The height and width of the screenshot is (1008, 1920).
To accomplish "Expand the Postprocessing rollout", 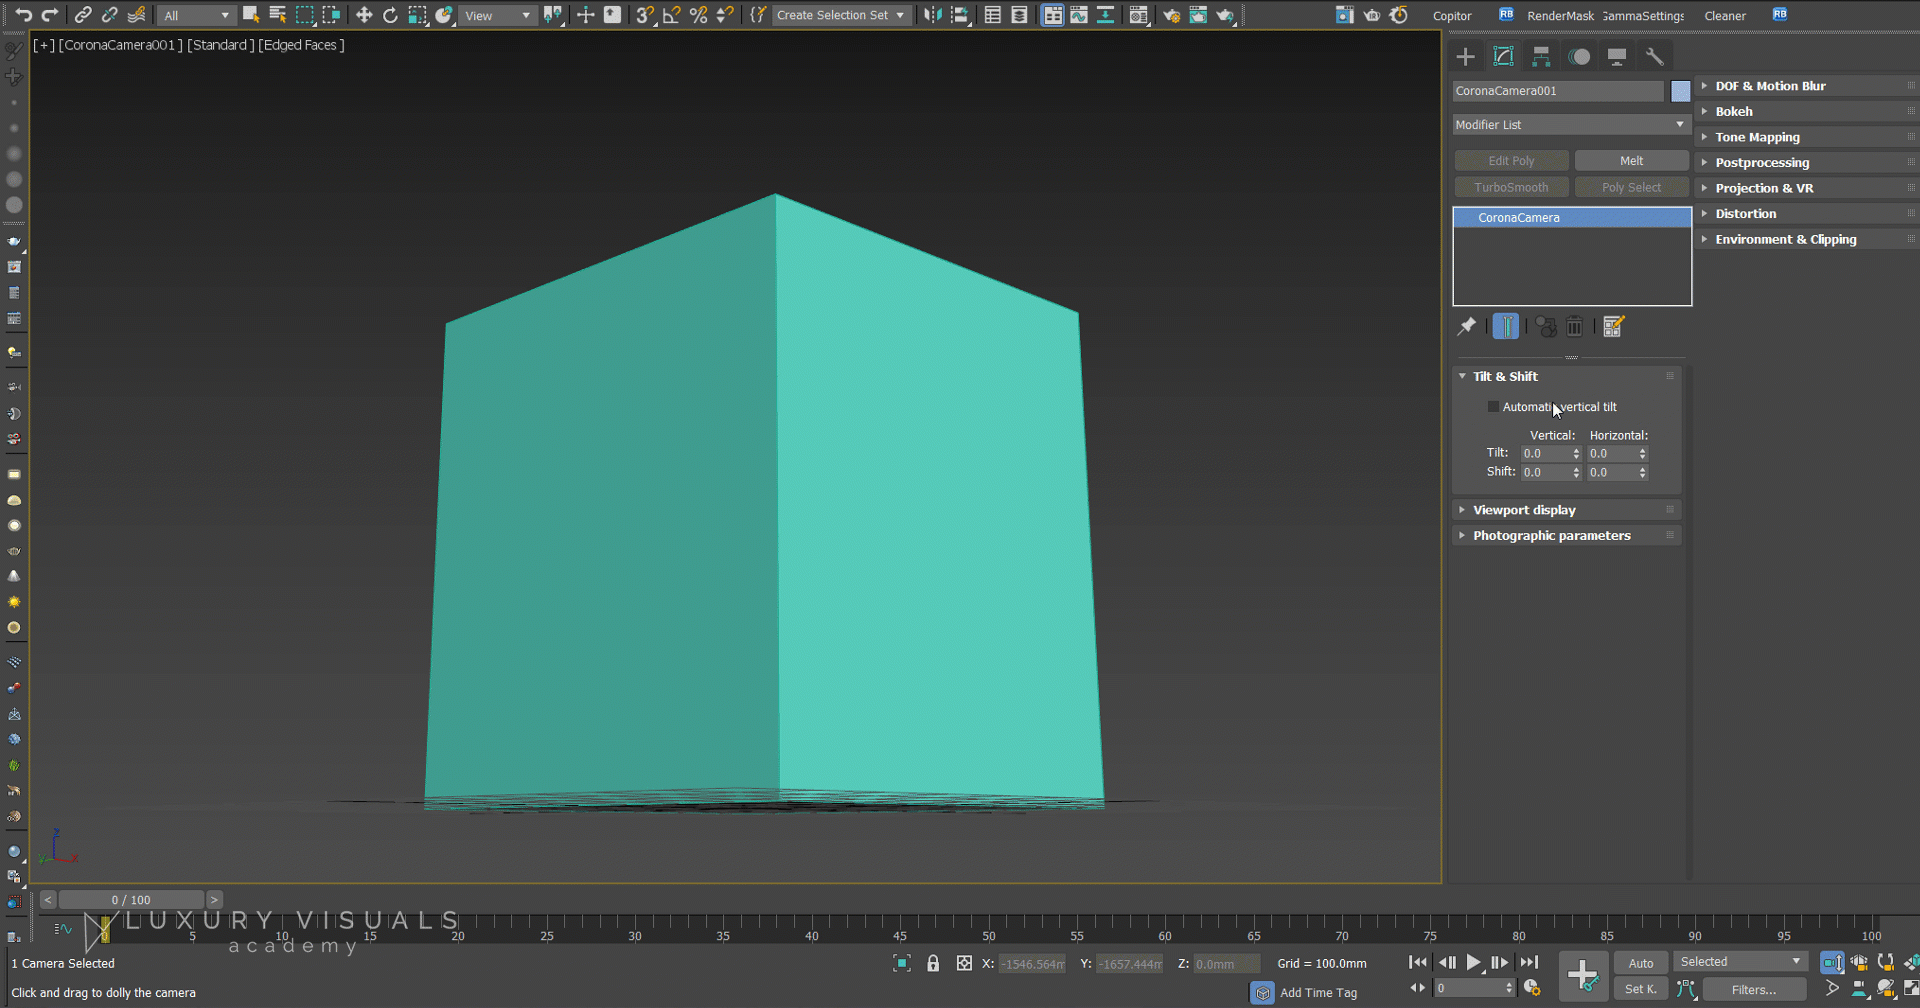I will coord(1807,163).
